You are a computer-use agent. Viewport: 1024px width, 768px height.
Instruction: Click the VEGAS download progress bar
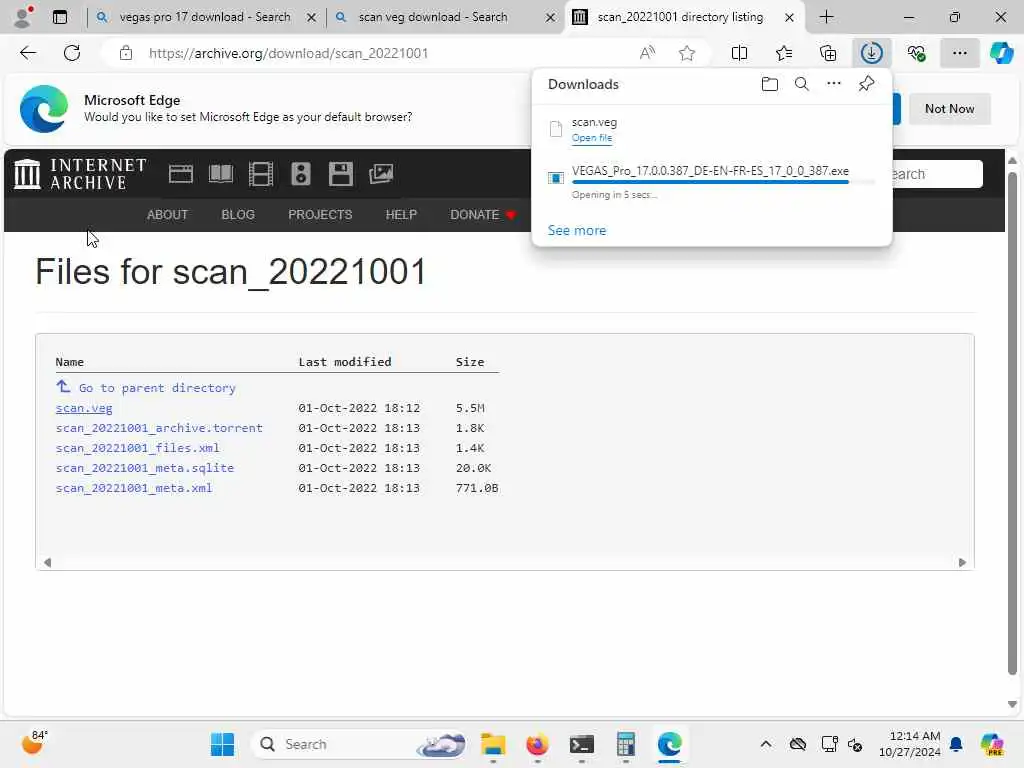[723, 182]
